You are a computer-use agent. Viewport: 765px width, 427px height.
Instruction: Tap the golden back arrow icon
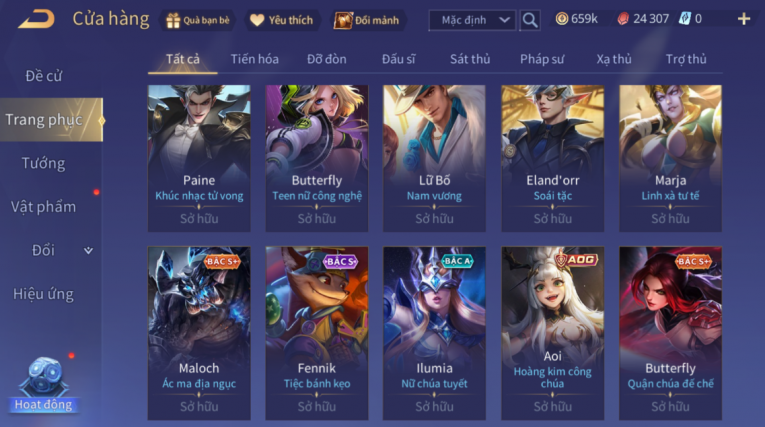[37, 20]
